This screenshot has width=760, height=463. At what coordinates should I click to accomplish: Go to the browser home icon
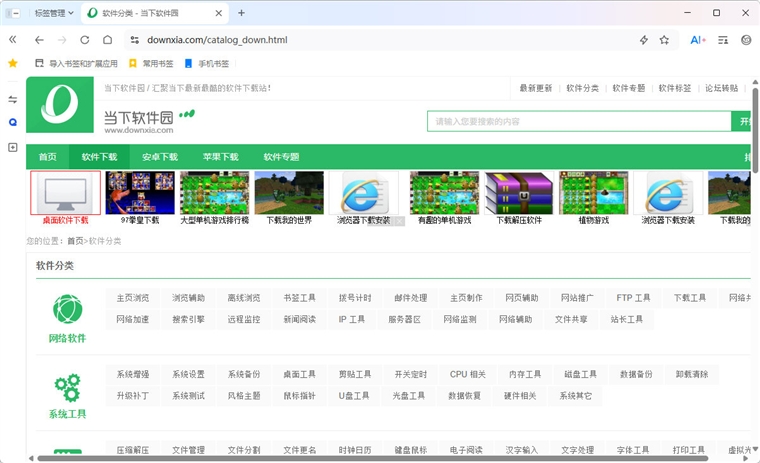pyautogui.click(x=108, y=40)
